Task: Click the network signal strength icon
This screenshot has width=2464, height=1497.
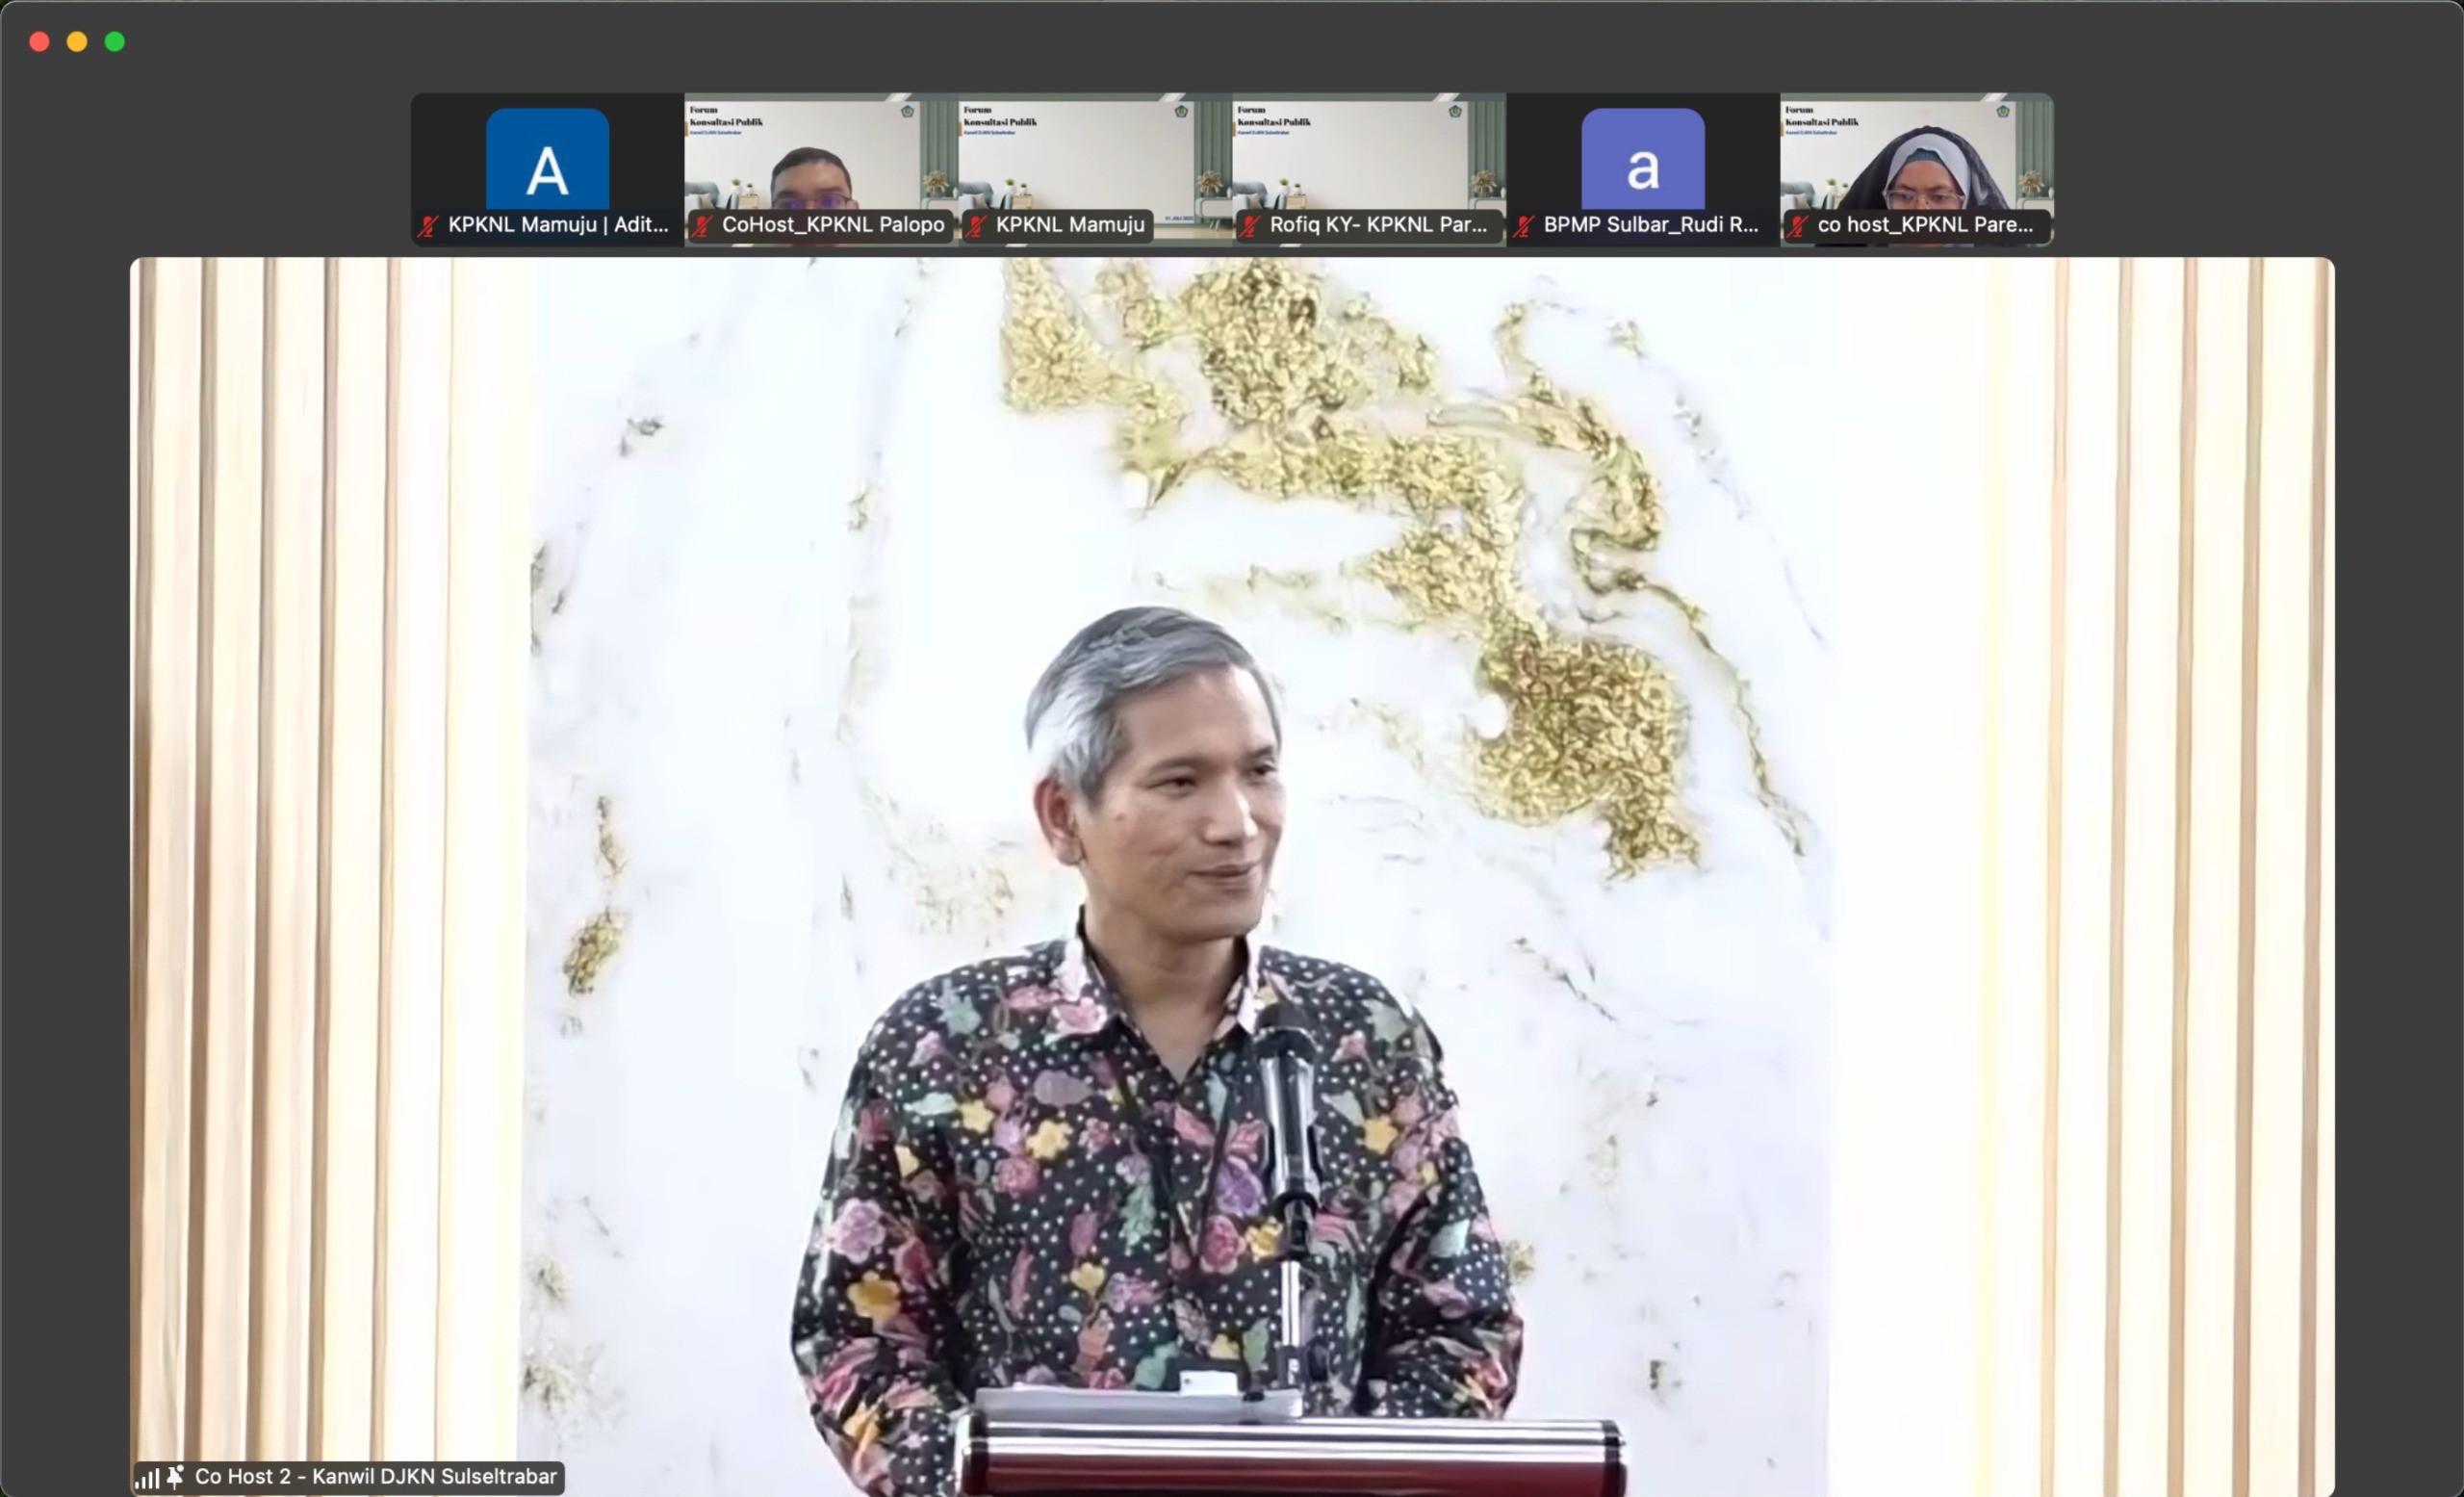Action: click(x=147, y=1477)
